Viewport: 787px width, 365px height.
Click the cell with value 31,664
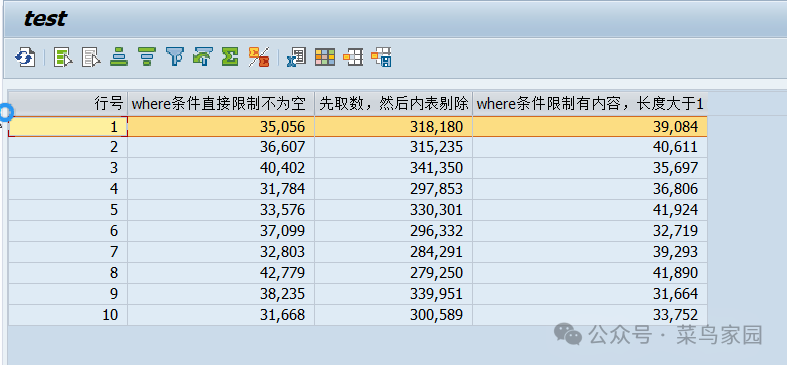pyautogui.click(x=590, y=294)
